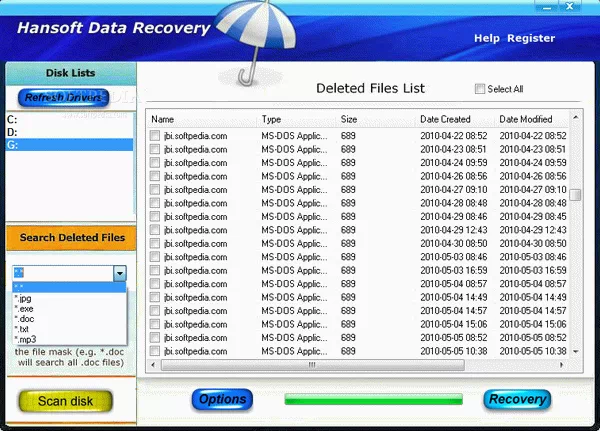Screen dimensions: 600x431
Task: Check the file dated 2010-04-24 09:59
Action: click(x=155, y=163)
